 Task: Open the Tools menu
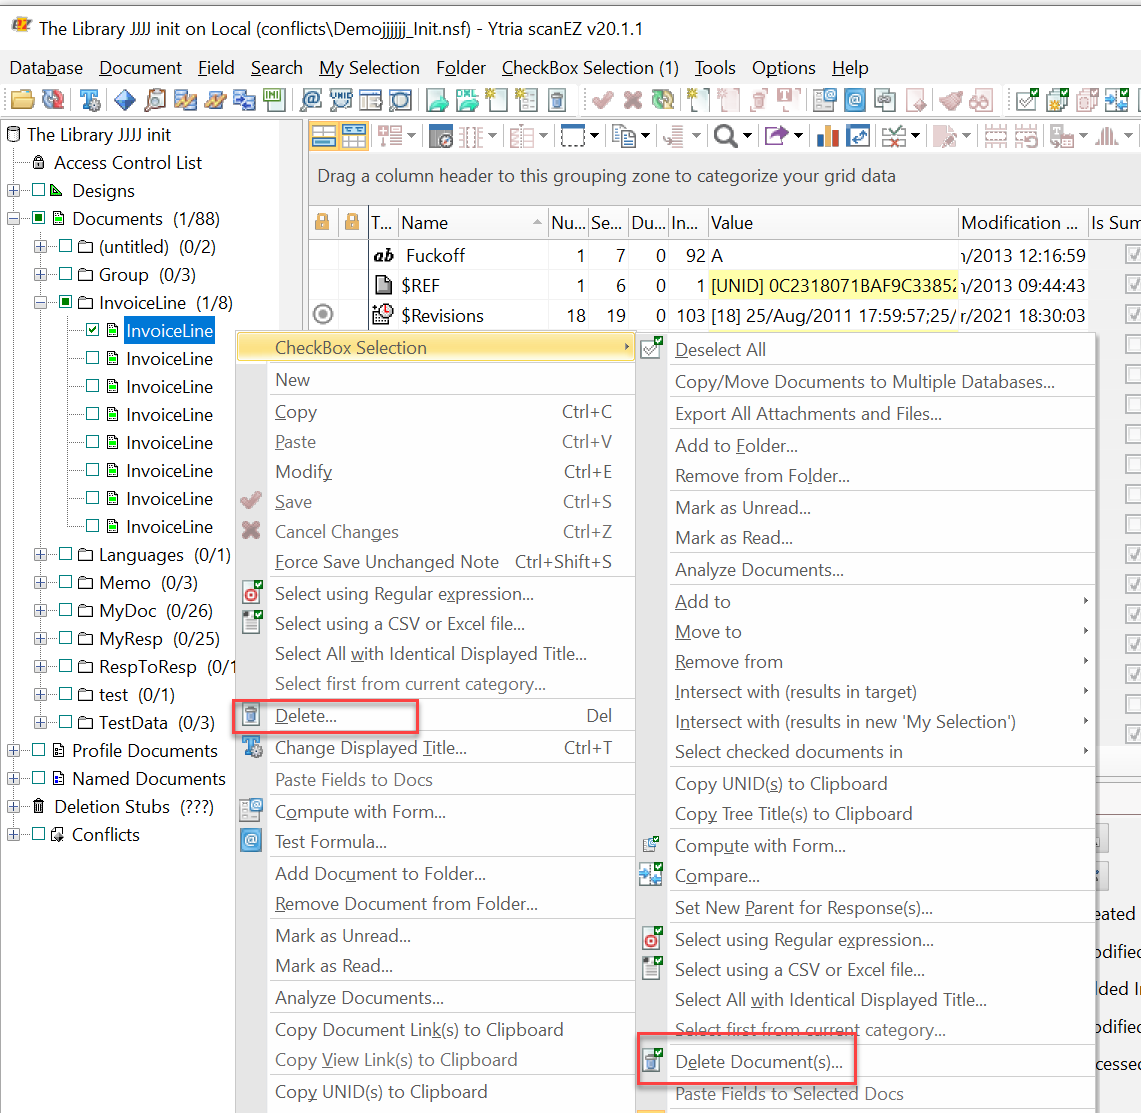click(x=715, y=68)
